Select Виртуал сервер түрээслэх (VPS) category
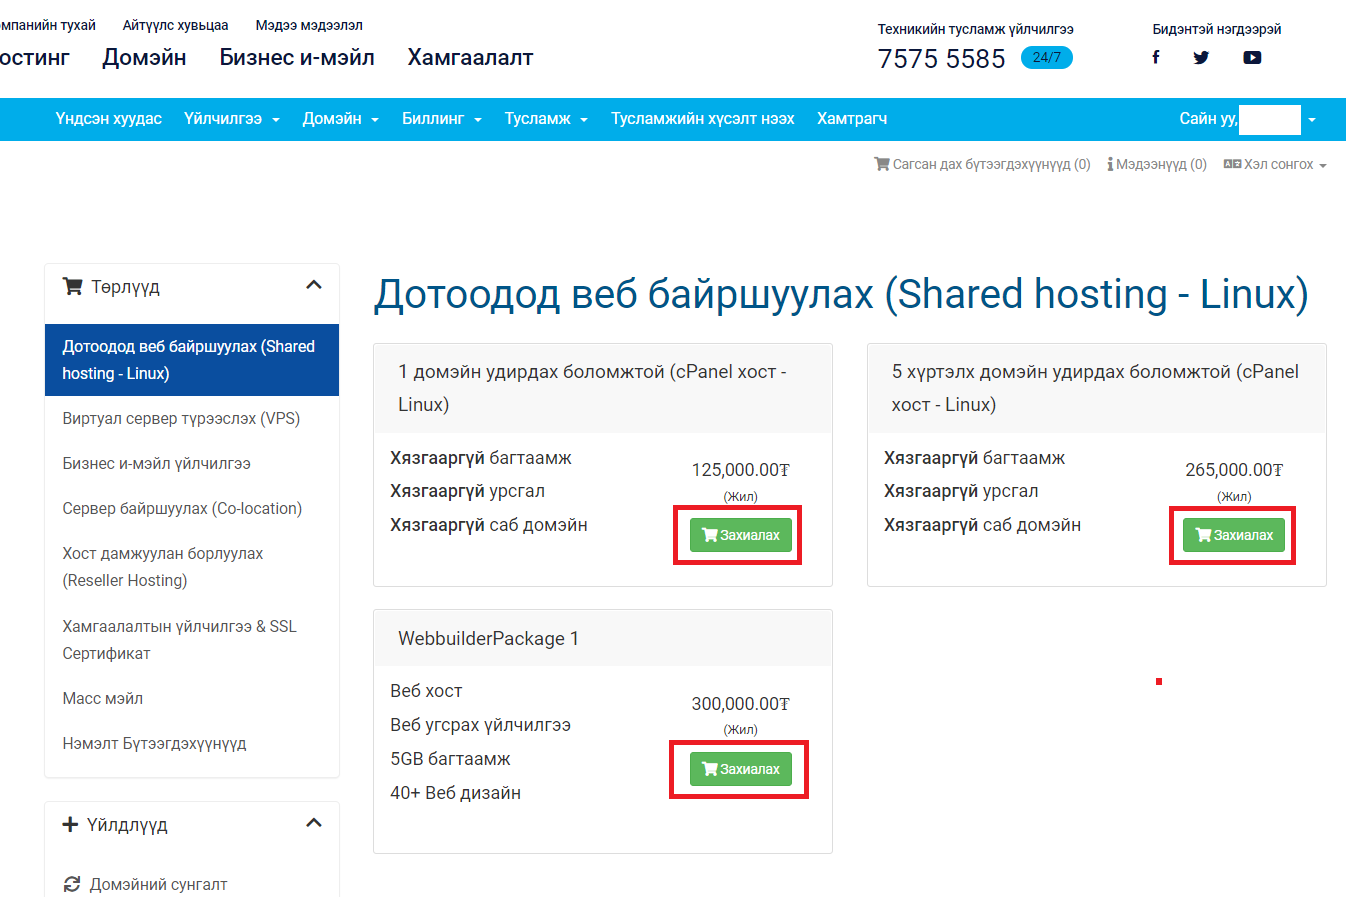 pyautogui.click(x=192, y=418)
